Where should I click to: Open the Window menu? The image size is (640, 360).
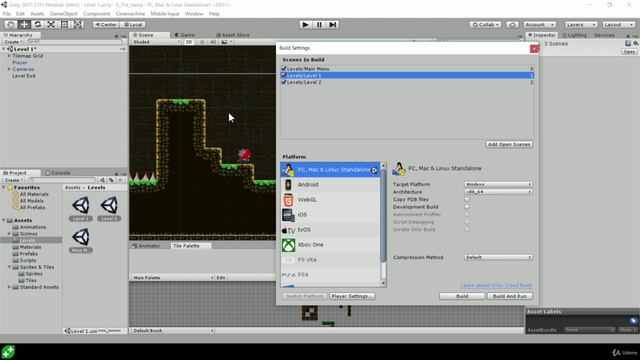point(194,13)
